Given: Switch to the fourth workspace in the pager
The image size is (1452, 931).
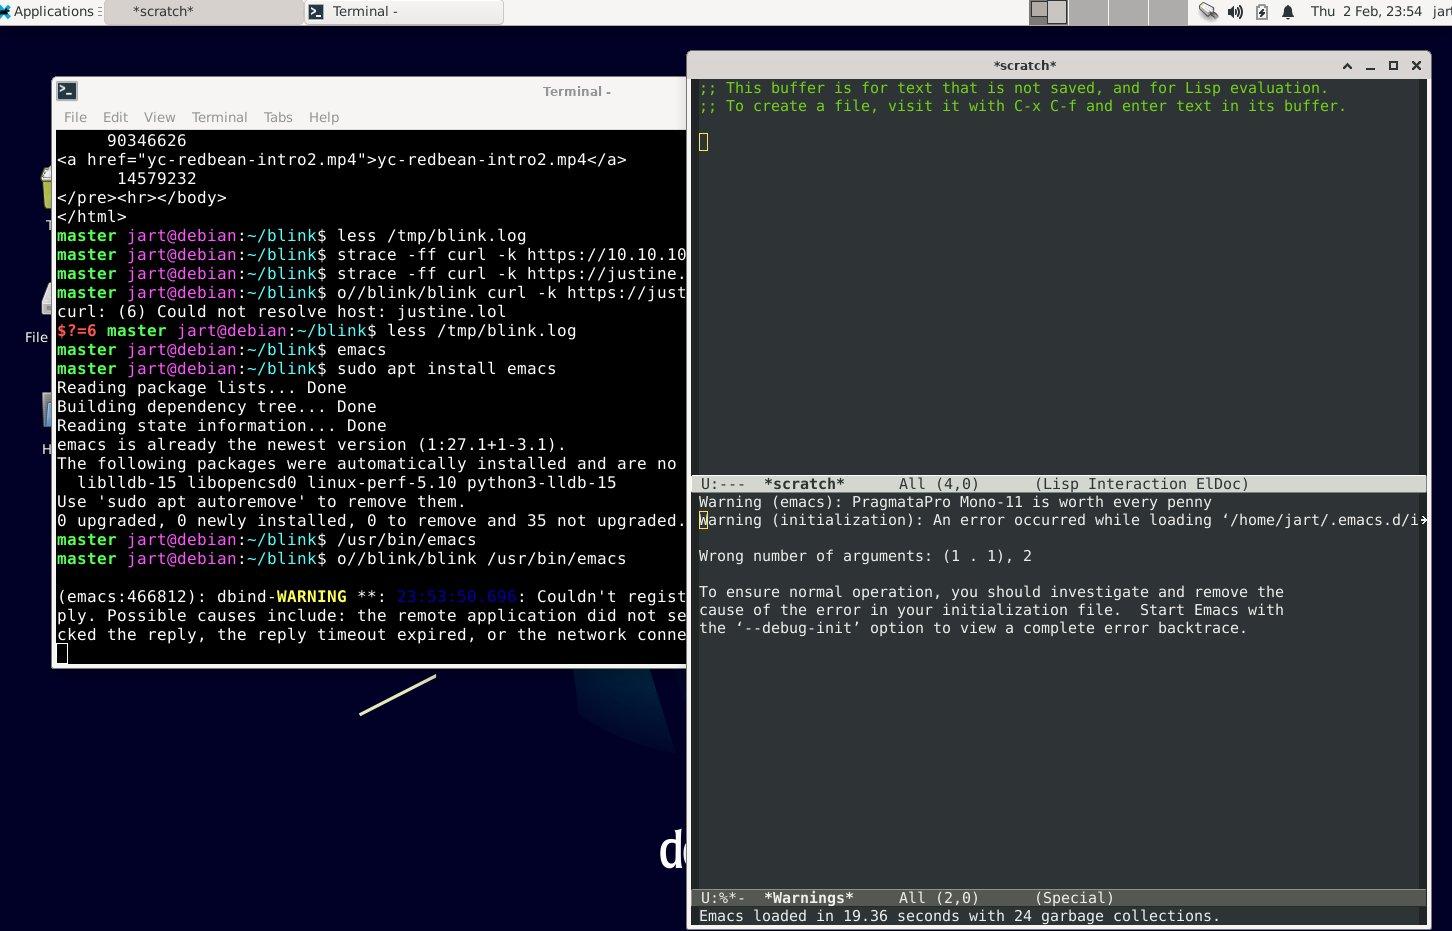Looking at the screenshot, I should [x=1166, y=12].
